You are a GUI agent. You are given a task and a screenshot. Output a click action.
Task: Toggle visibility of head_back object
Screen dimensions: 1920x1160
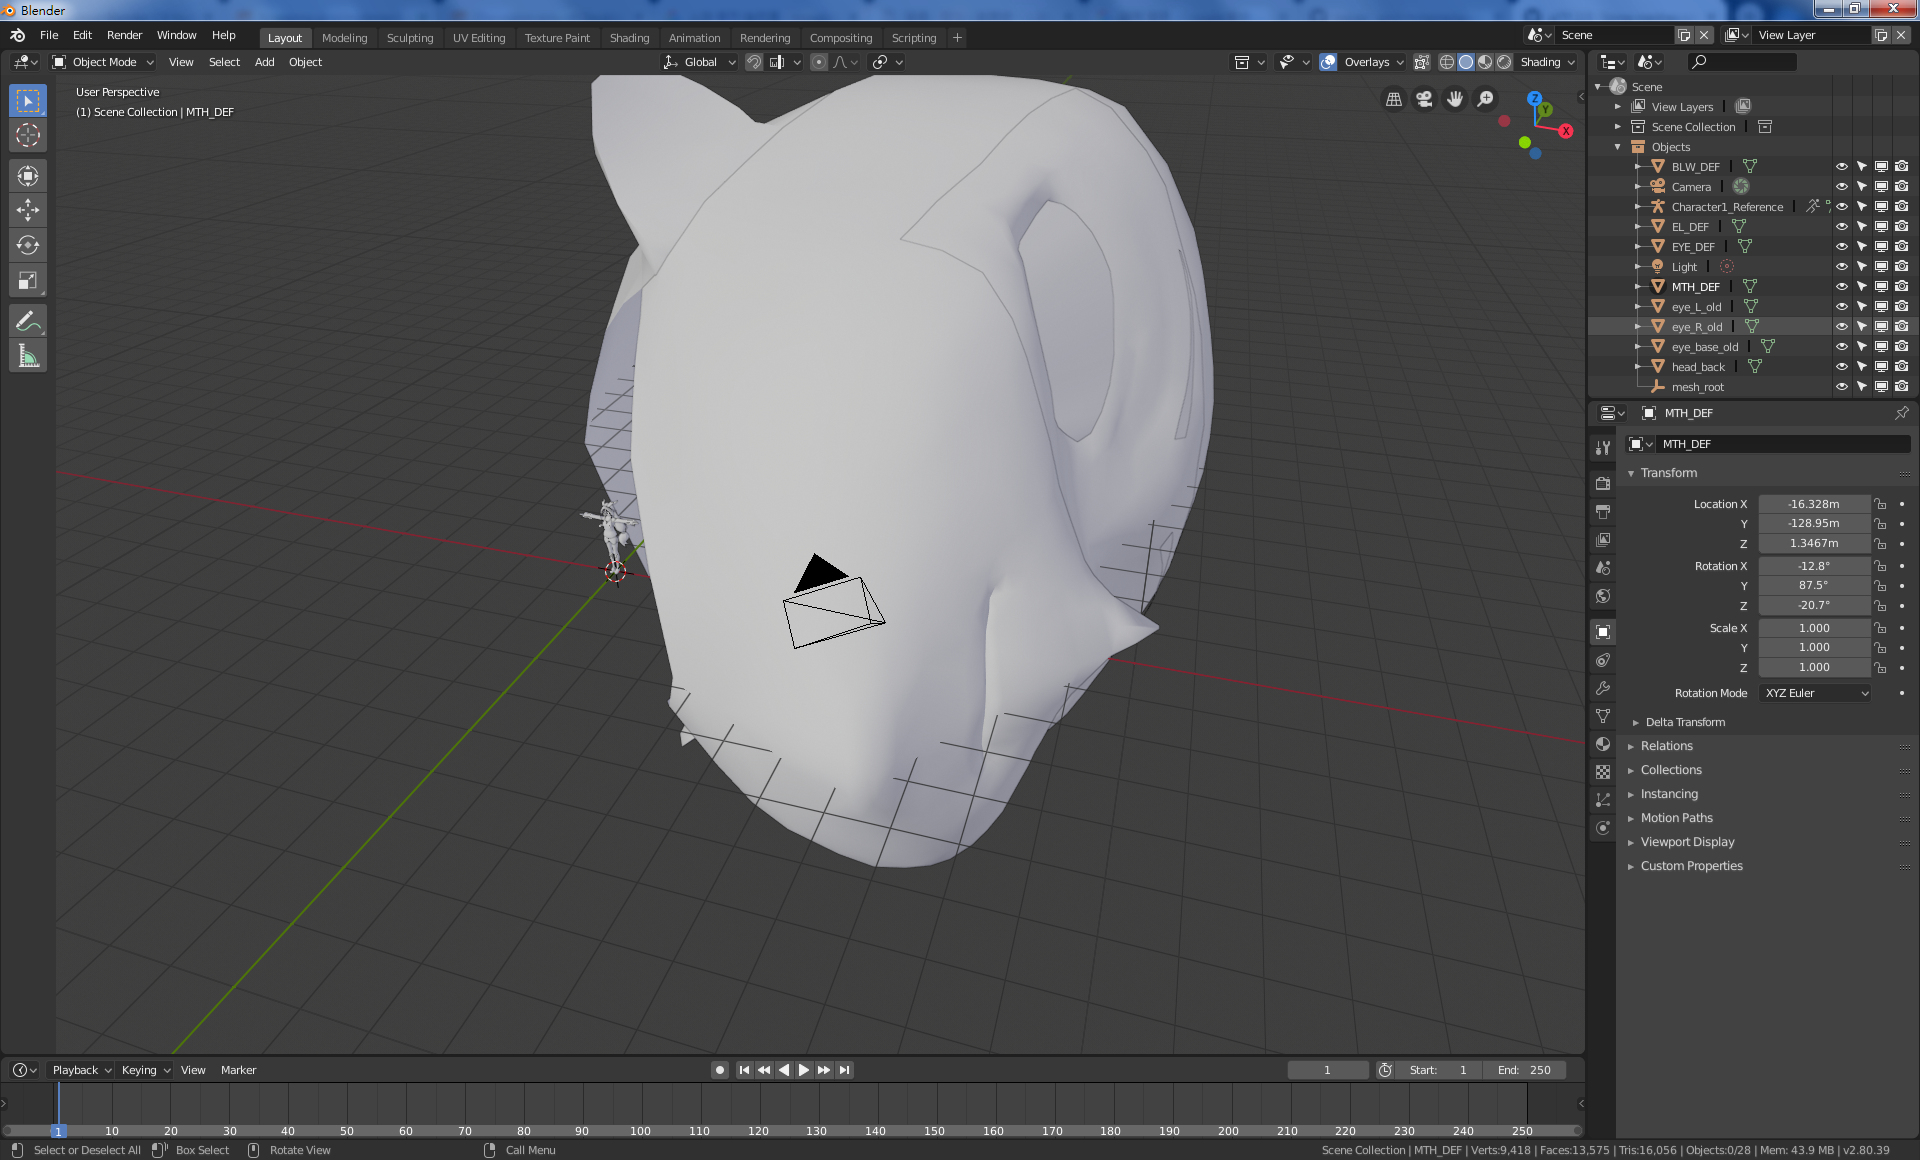coord(1841,367)
